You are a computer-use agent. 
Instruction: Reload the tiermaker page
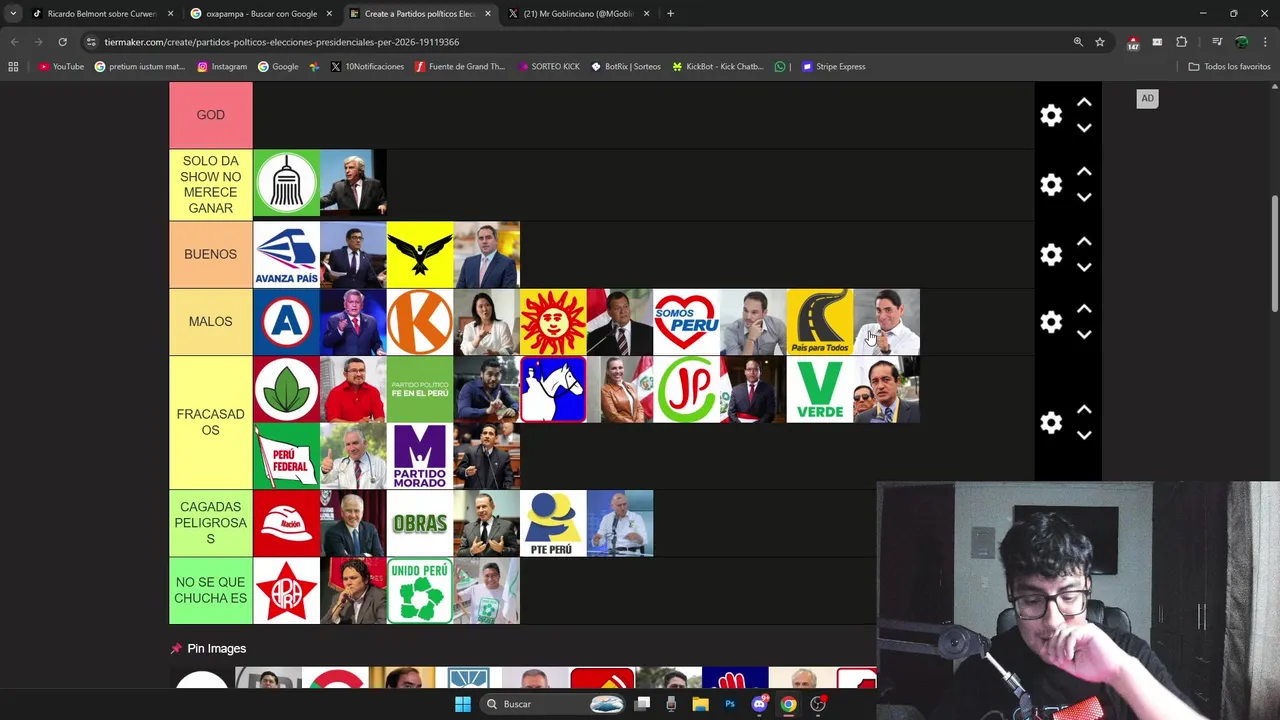point(62,42)
